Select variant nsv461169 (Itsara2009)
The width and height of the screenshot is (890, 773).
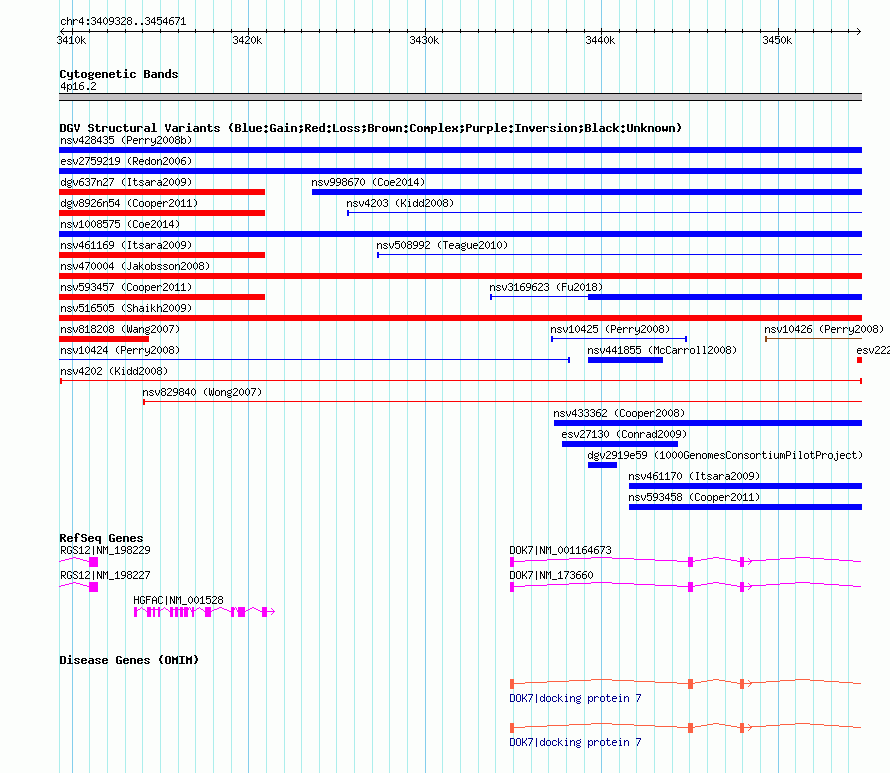pyautogui.click(x=162, y=255)
